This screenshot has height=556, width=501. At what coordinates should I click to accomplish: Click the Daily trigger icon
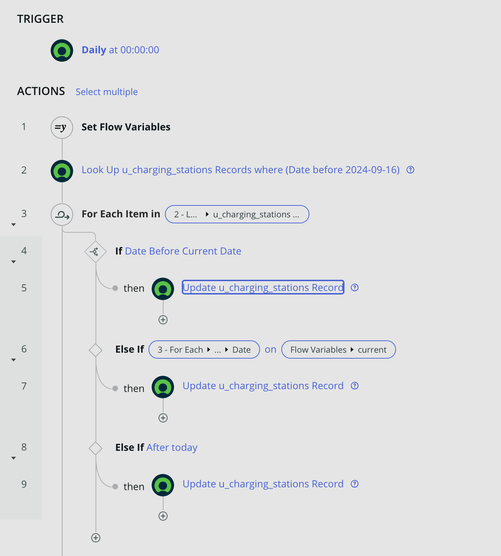pos(62,50)
